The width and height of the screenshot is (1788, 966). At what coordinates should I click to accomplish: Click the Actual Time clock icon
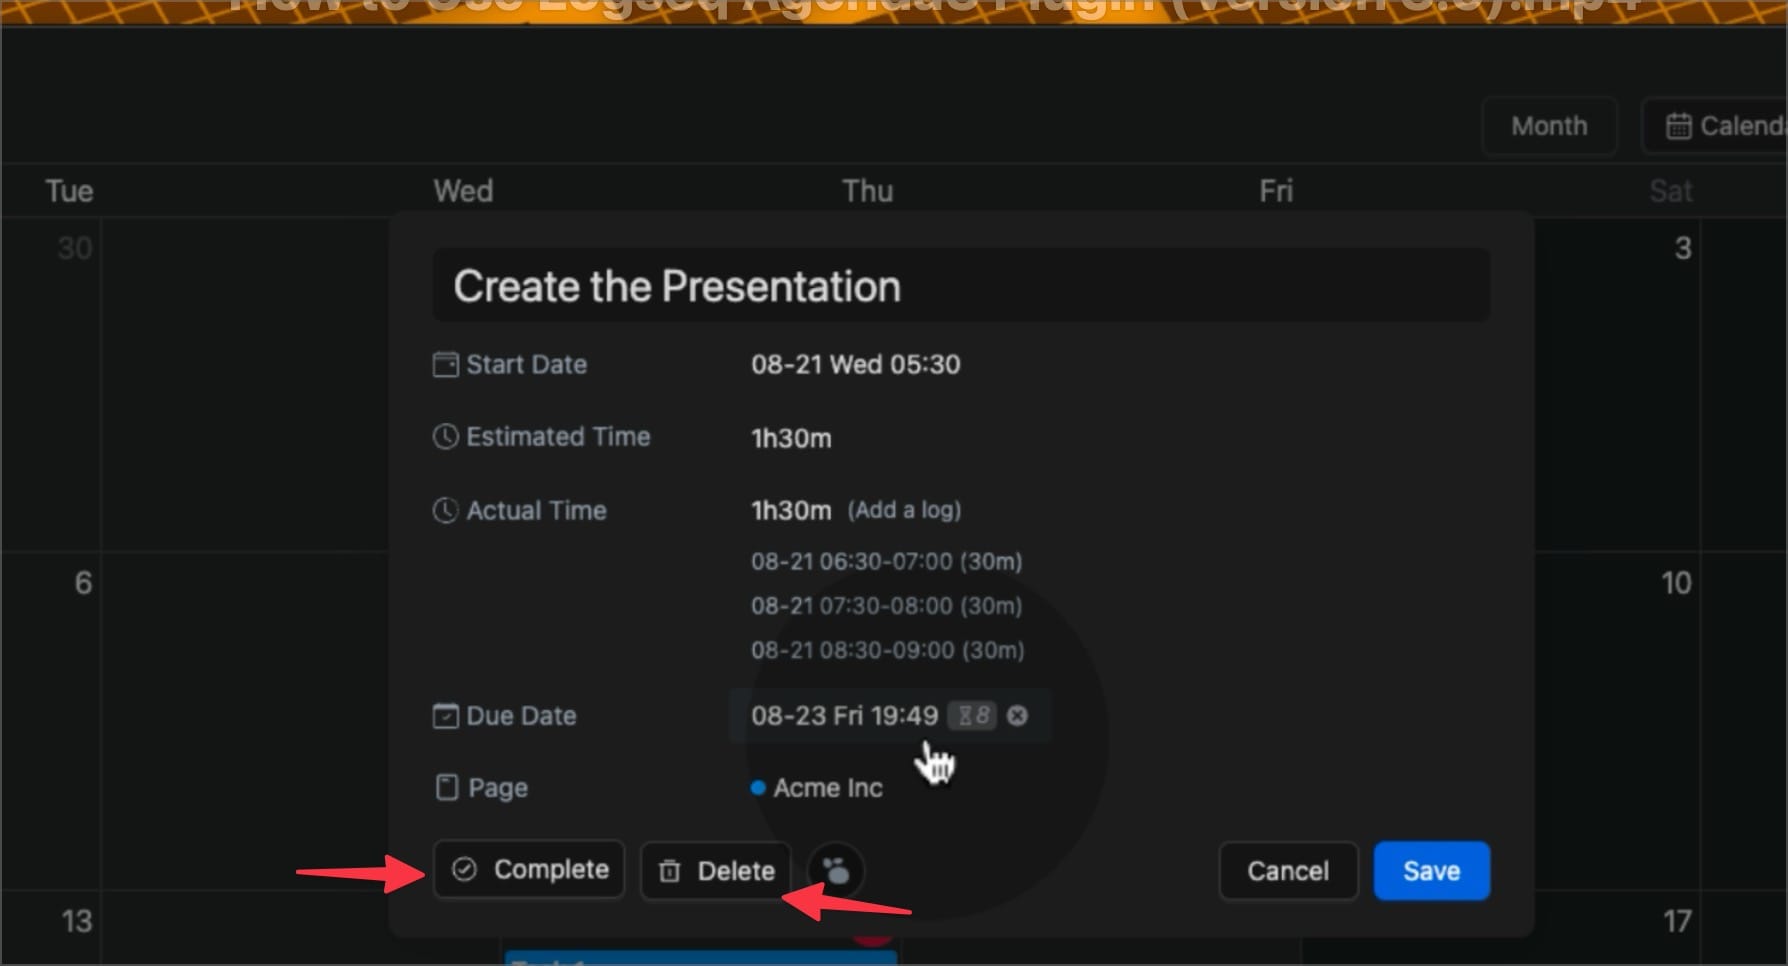coord(445,510)
